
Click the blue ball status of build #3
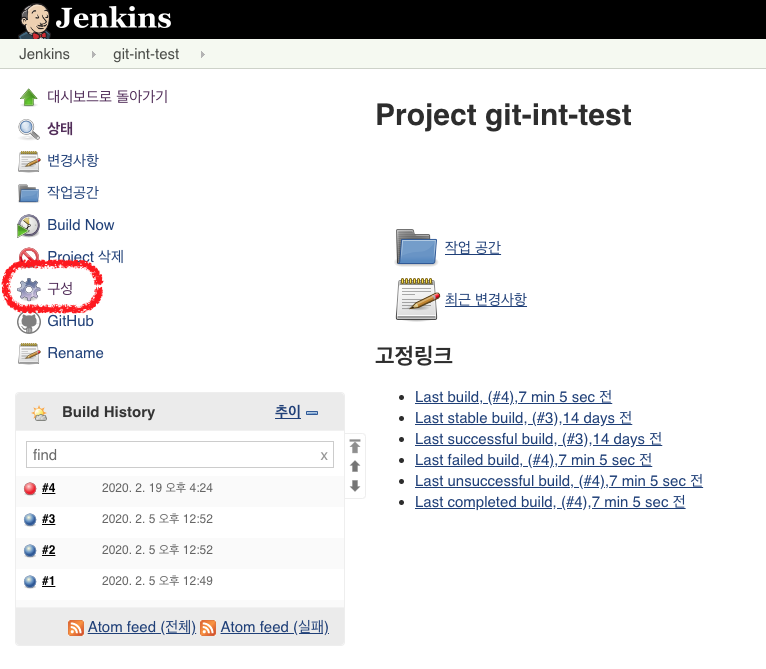pos(30,519)
